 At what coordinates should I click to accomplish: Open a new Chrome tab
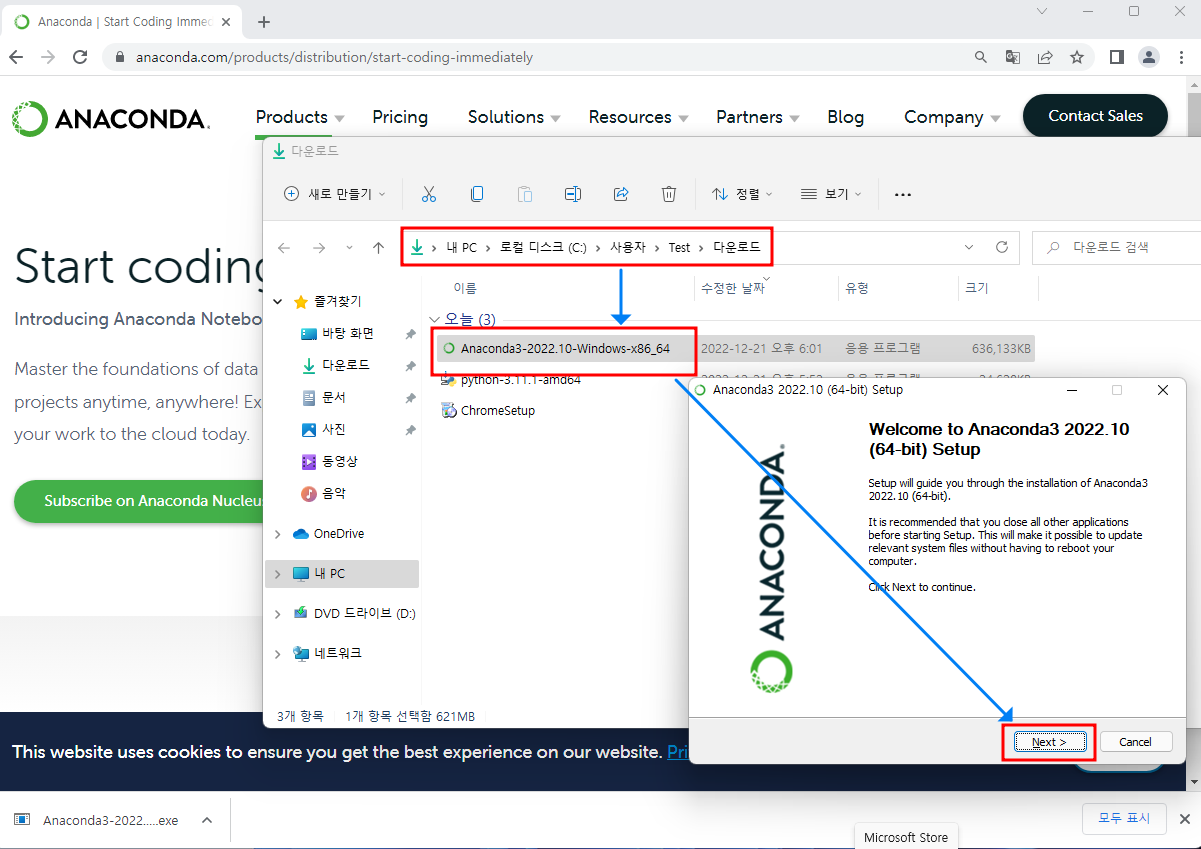coord(264,21)
